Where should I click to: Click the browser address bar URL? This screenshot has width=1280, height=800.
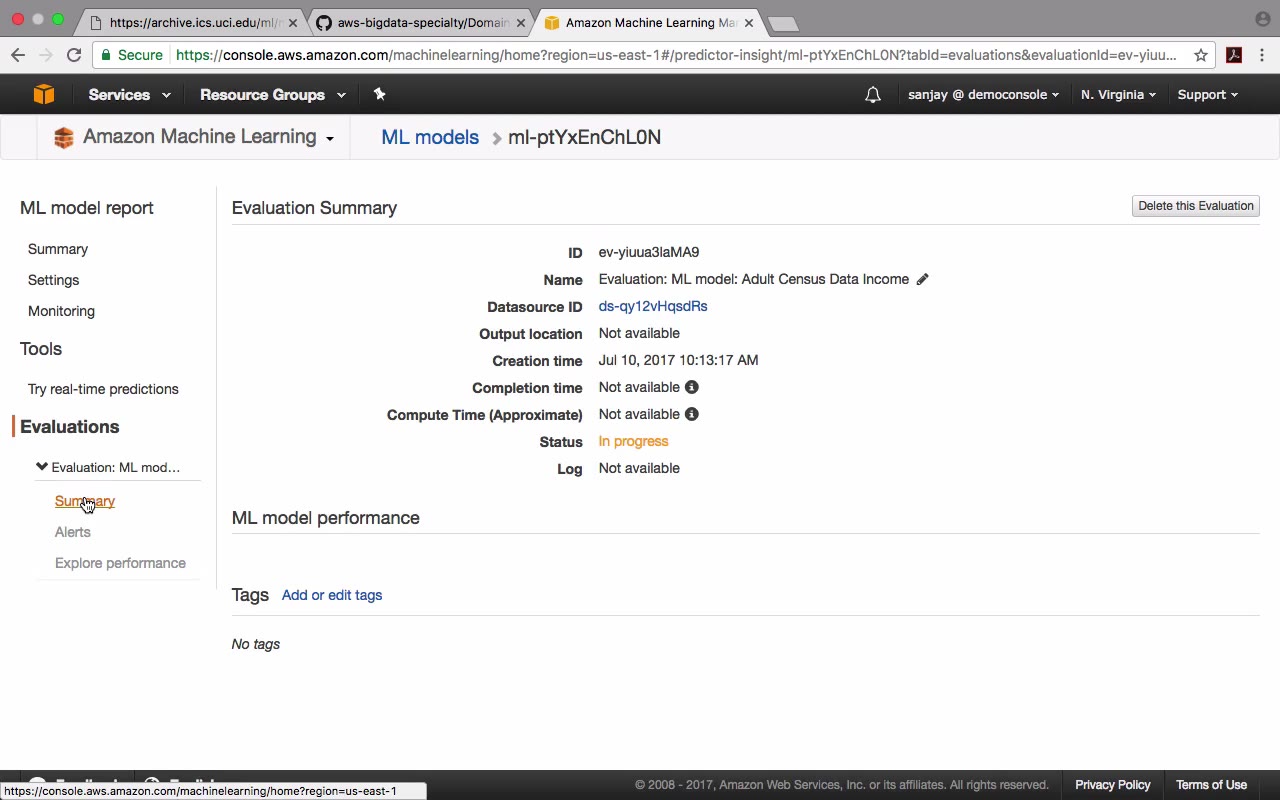click(x=676, y=55)
